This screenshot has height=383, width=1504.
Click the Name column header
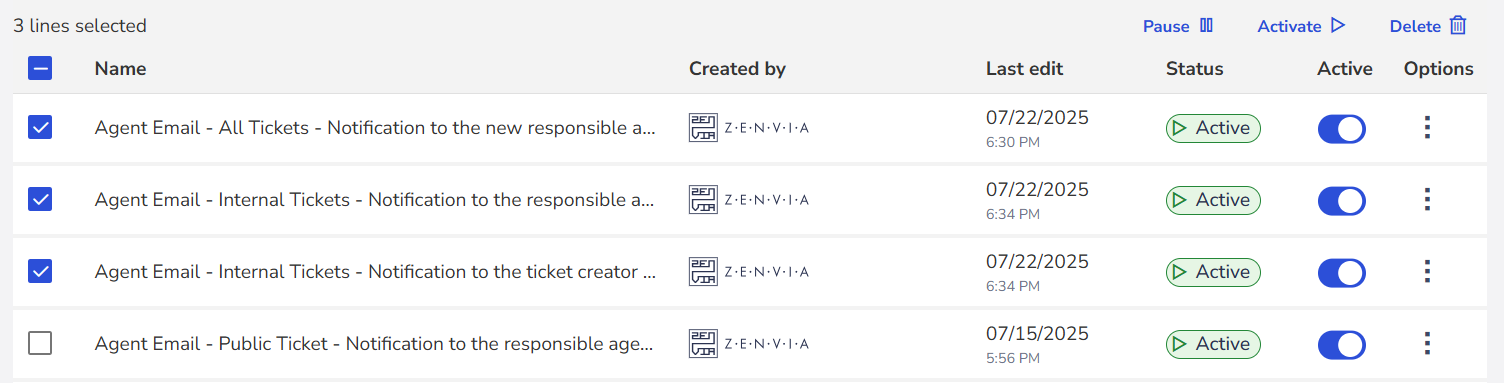(x=120, y=69)
